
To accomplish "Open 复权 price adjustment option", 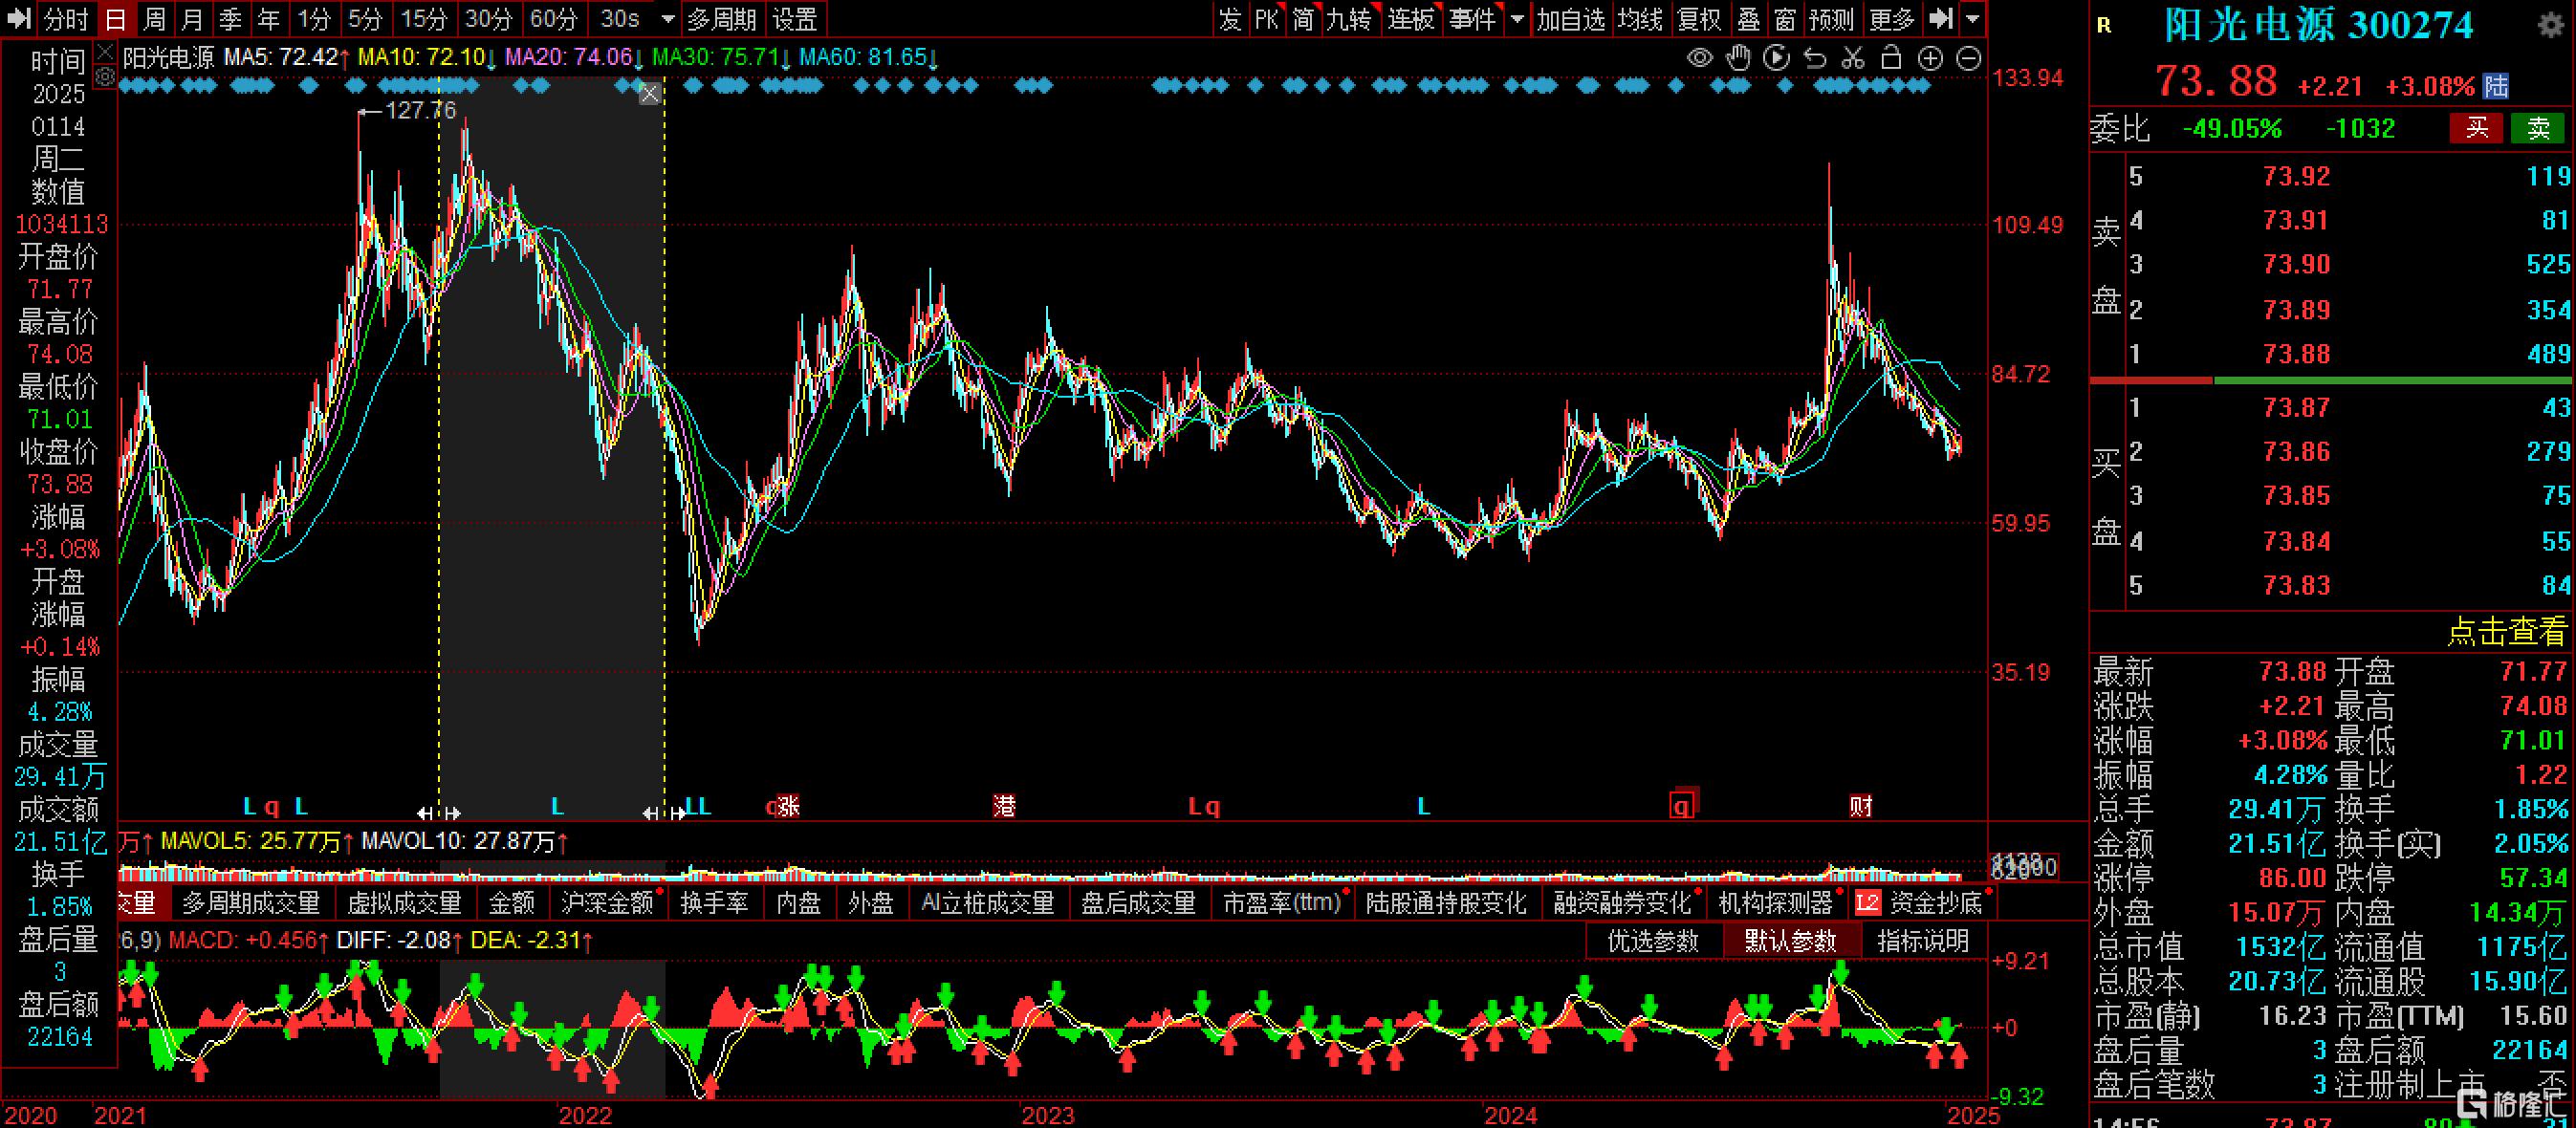I will (x=1700, y=19).
